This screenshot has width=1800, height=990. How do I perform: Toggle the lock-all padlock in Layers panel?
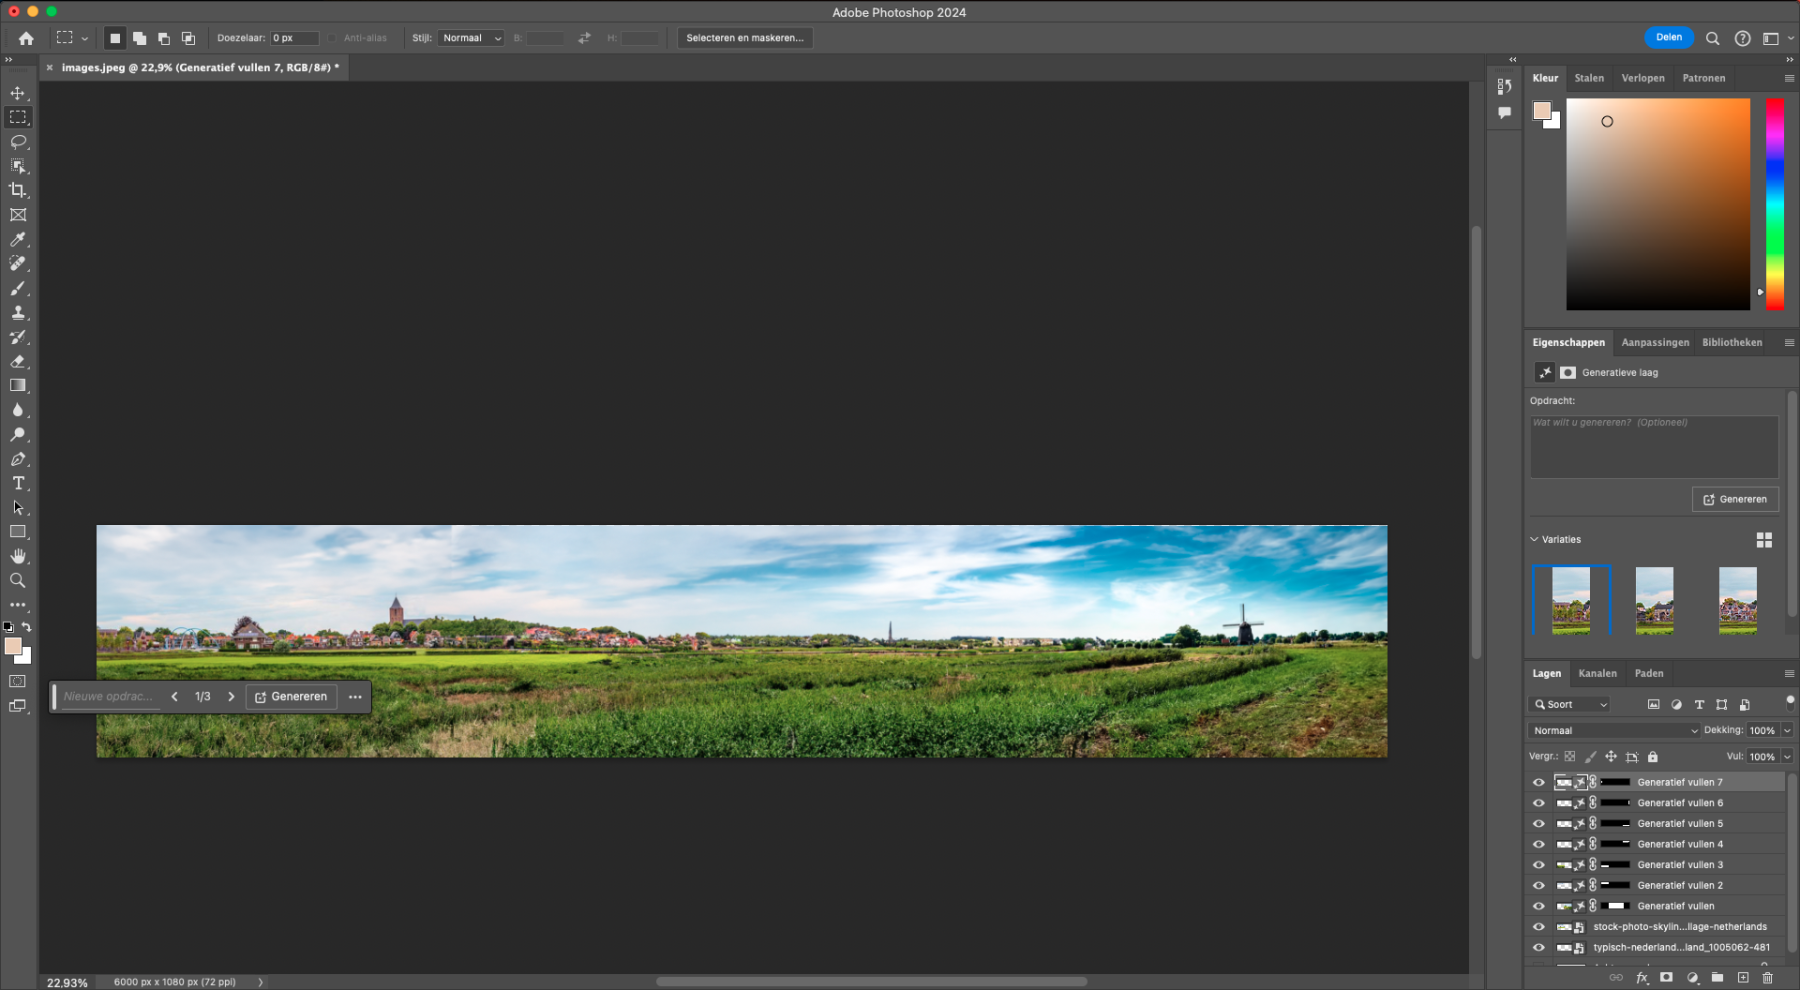[1653, 757]
